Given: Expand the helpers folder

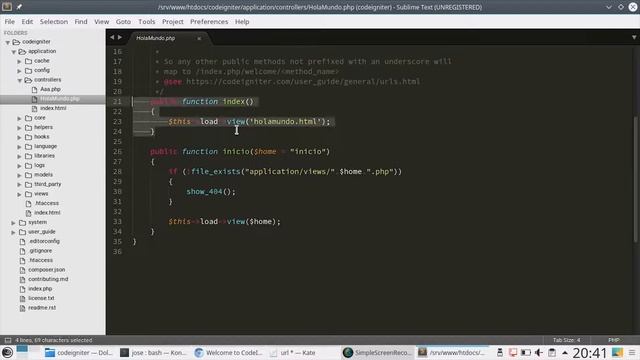Looking at the screenshot, I should tap(19, 128).
